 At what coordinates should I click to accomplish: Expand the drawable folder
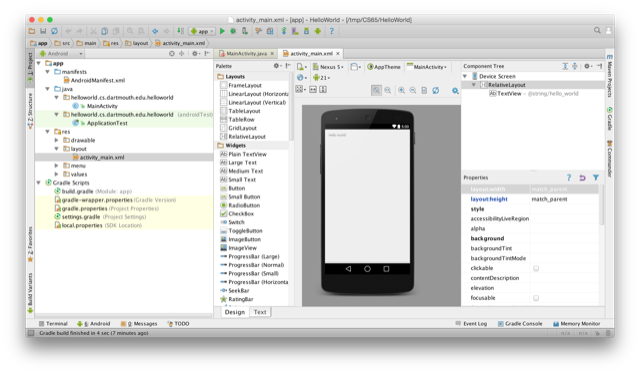[56, 140]
